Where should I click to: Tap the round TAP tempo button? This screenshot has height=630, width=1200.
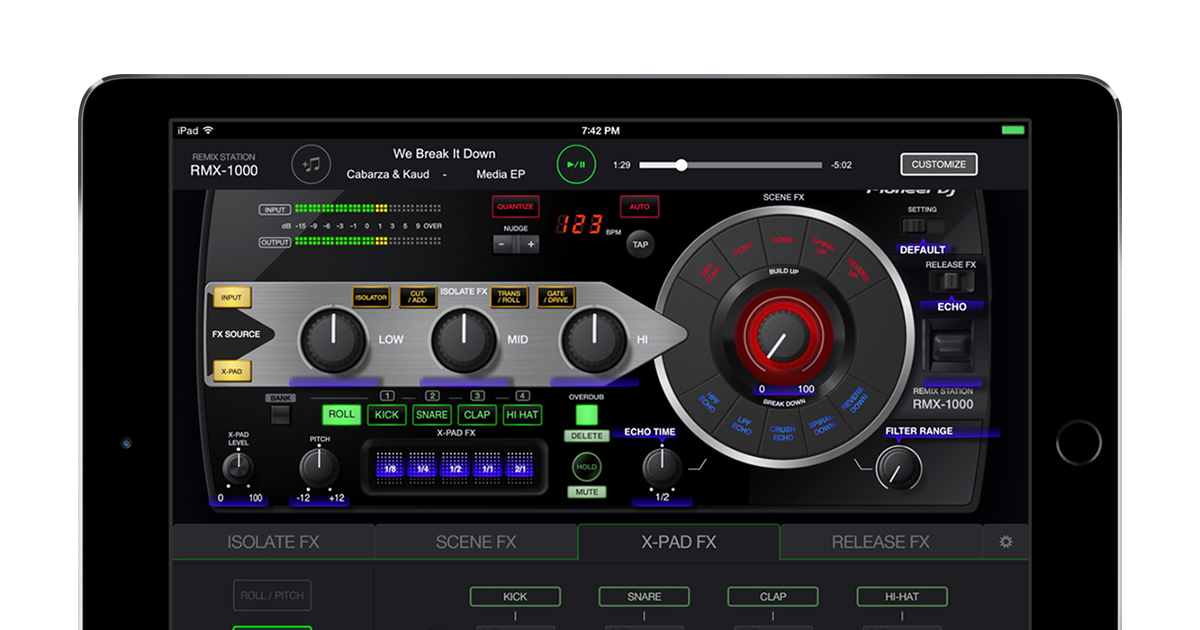point(641,243)
